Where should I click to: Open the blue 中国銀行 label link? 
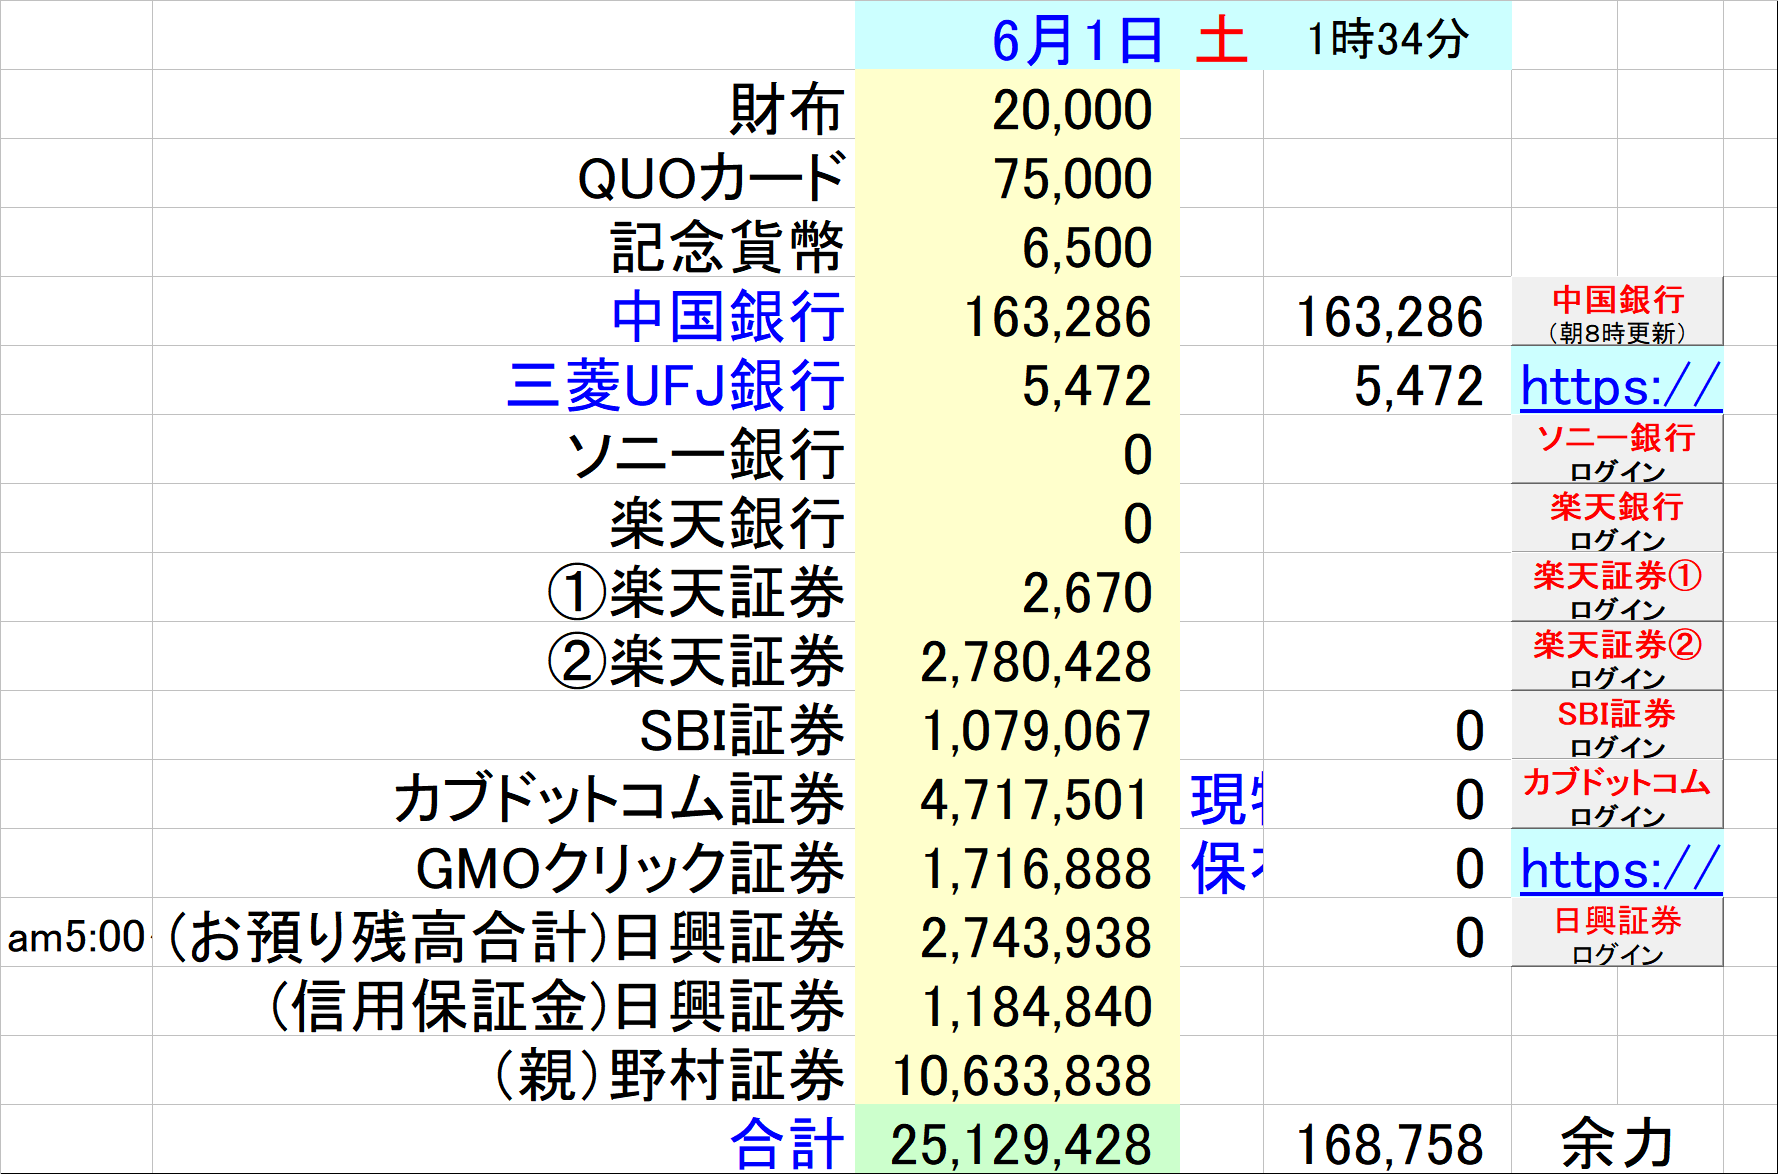point(728,316)
